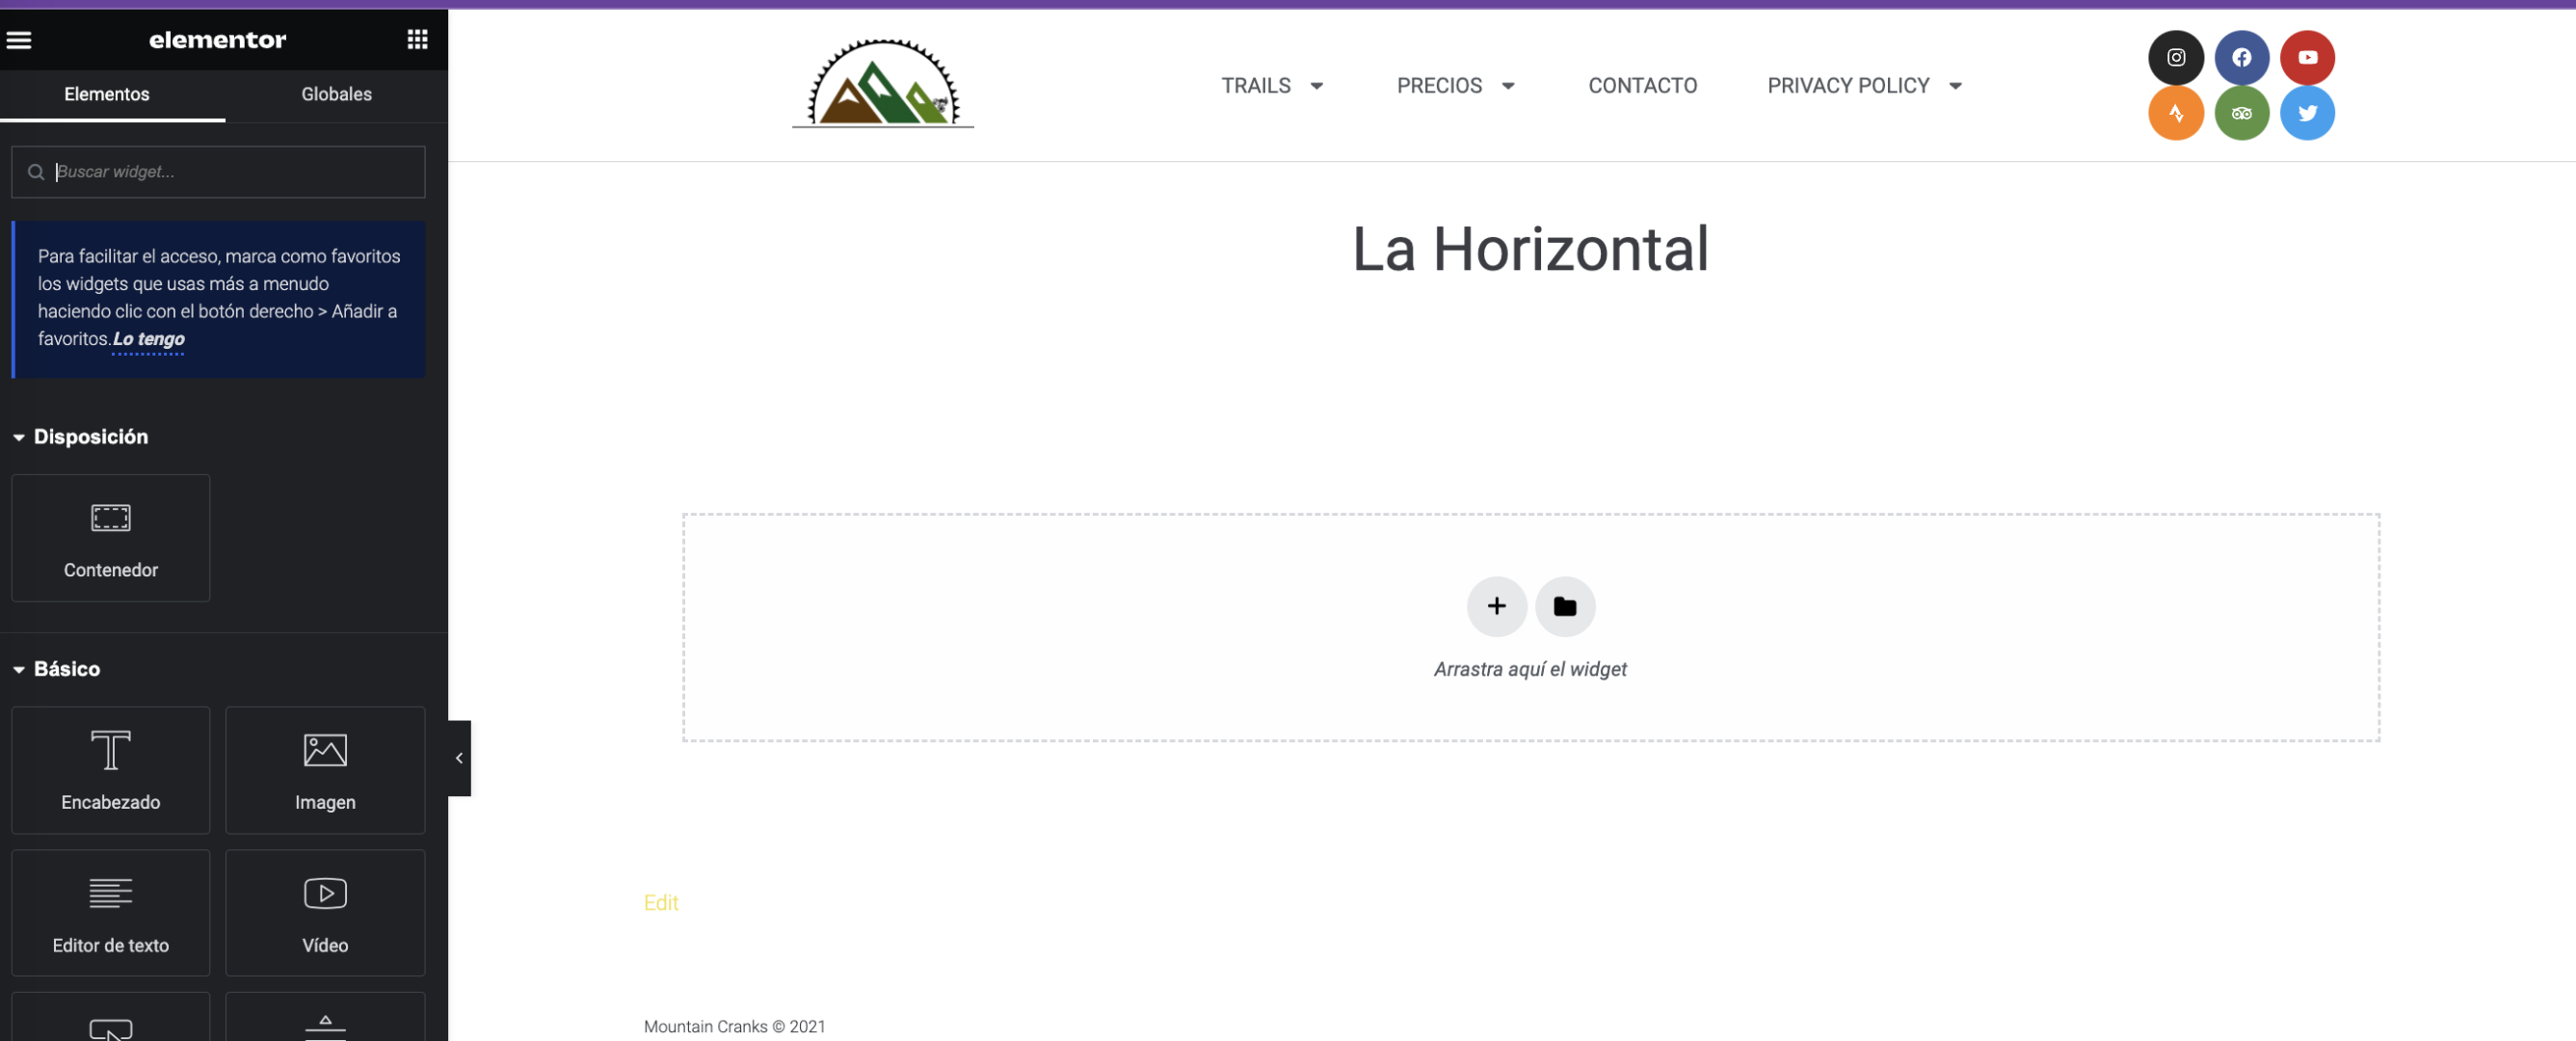Click the Arrastra aquí el widget text

coord(1530,669)
